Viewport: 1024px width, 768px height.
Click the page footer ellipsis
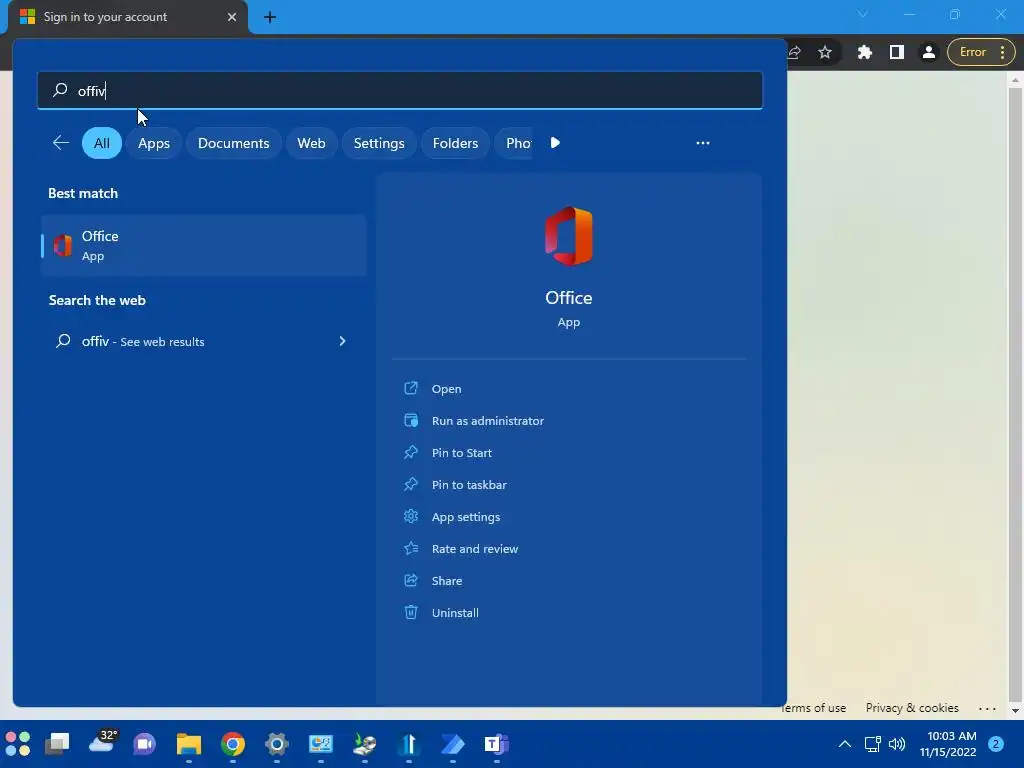coord(987,708)
